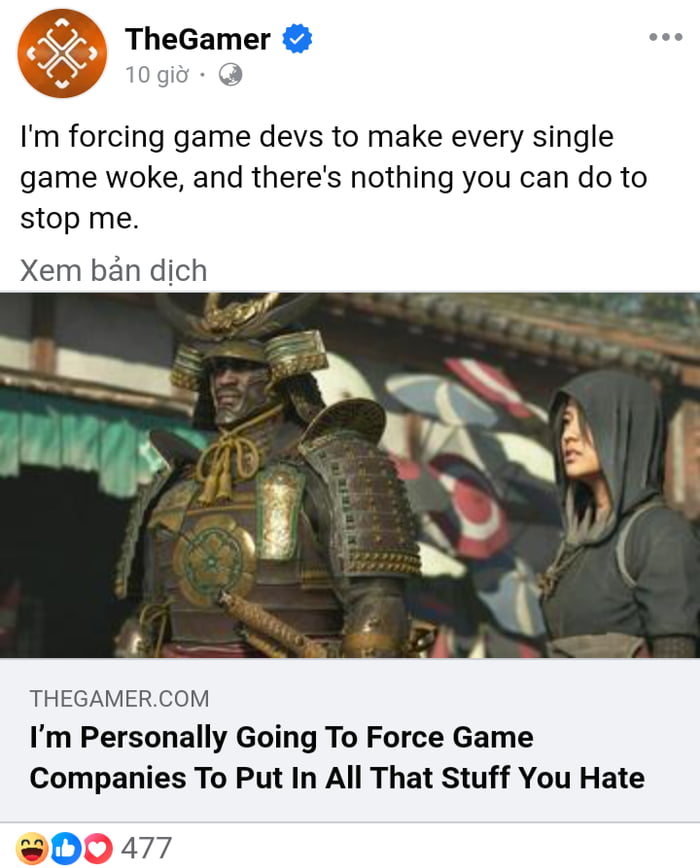Screen dimensions: 700x868
Task: Click Xem bản dịch to translate post
Action: point(113,271)
